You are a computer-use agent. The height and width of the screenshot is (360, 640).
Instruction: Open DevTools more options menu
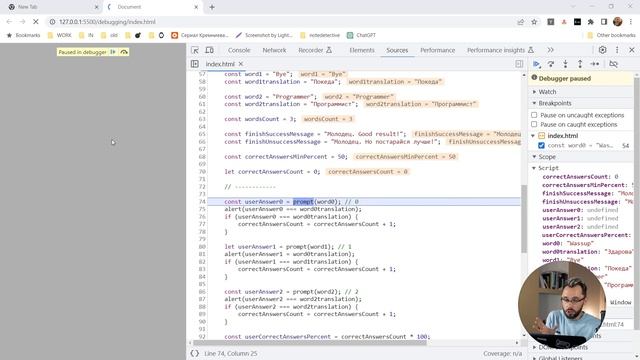[617, 50]
